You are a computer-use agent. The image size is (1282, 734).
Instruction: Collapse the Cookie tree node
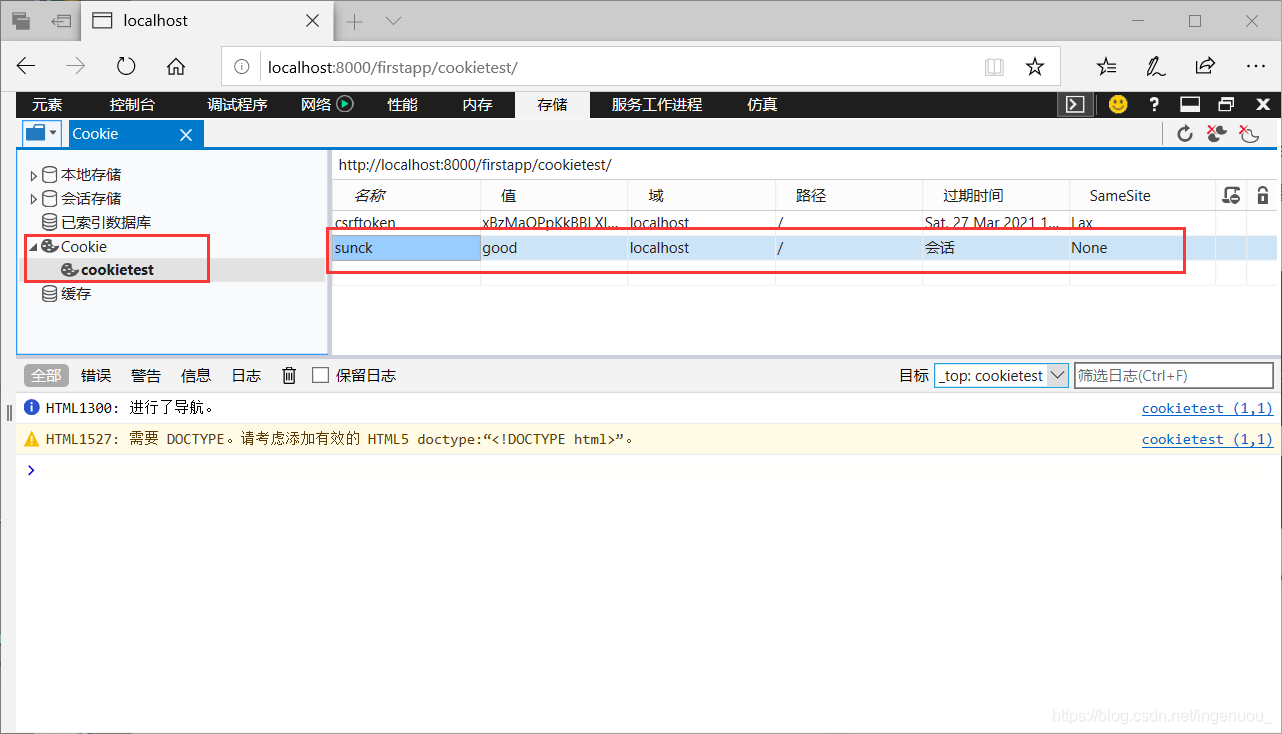[33, 247]
